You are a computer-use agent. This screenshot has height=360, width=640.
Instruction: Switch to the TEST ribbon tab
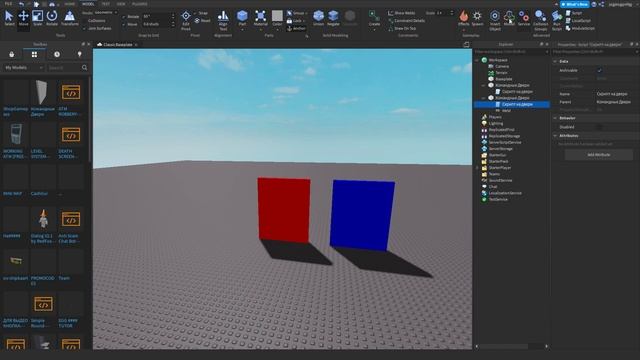pyautogui.click(x=106, y=4)
